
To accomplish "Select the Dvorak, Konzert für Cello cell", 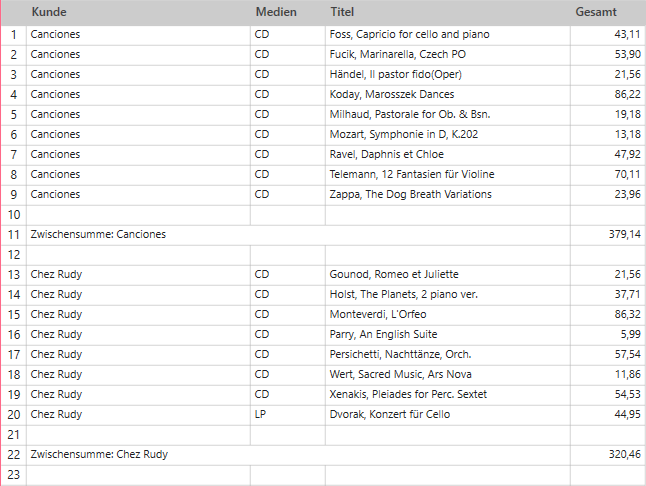I will click(x=390, y=415).
